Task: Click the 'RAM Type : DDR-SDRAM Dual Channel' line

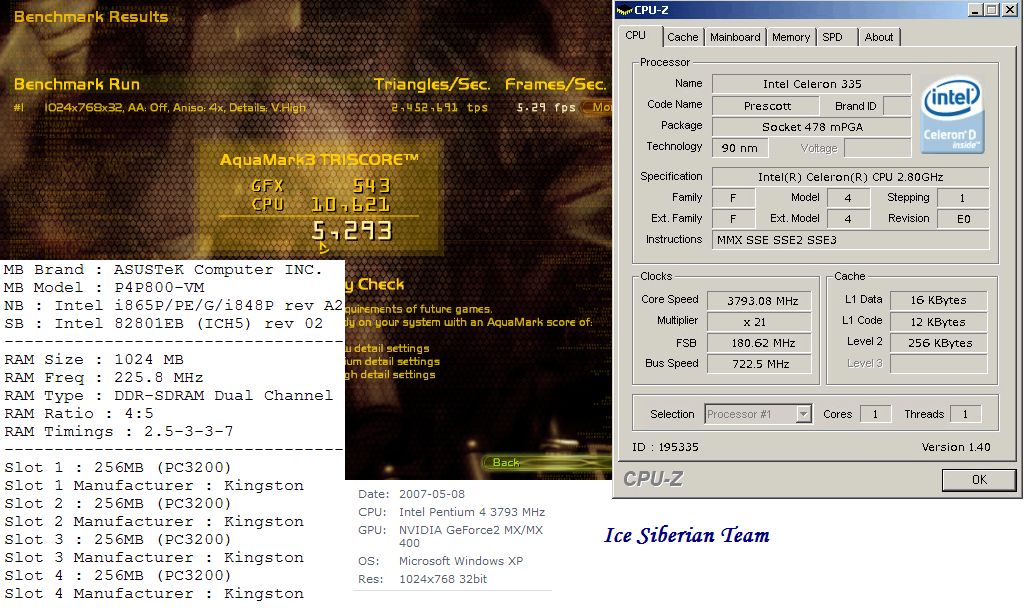Action: (168, 396)
